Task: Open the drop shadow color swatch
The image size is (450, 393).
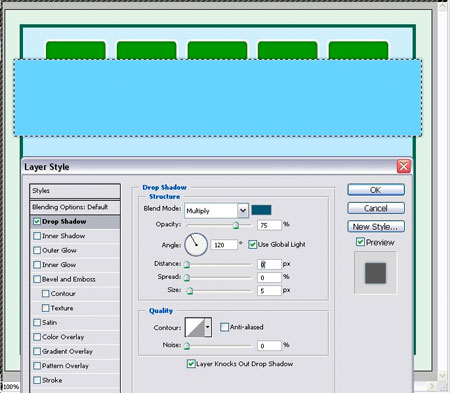Action: coord(261,210)
